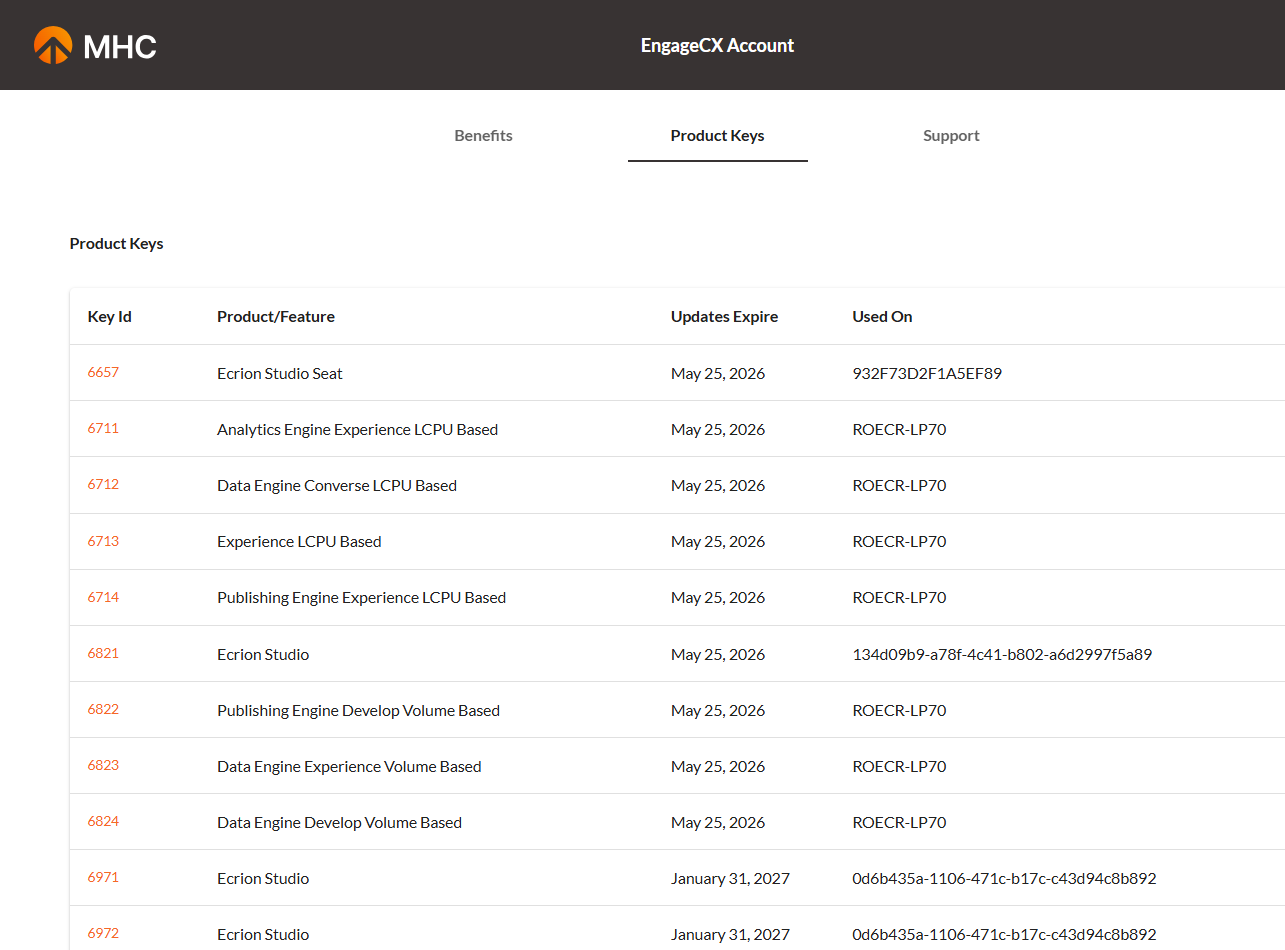
Task: Open key ID 6971 link
Action: coord(103,877)
